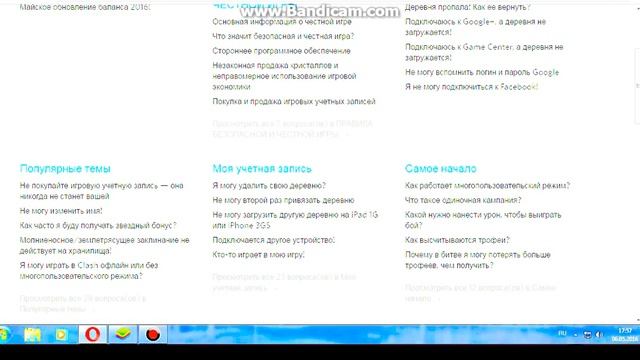Open 'Я могу играть в Clash офлайн' link
This screenshot has width=640, height=360.
(x=89, y=271)
